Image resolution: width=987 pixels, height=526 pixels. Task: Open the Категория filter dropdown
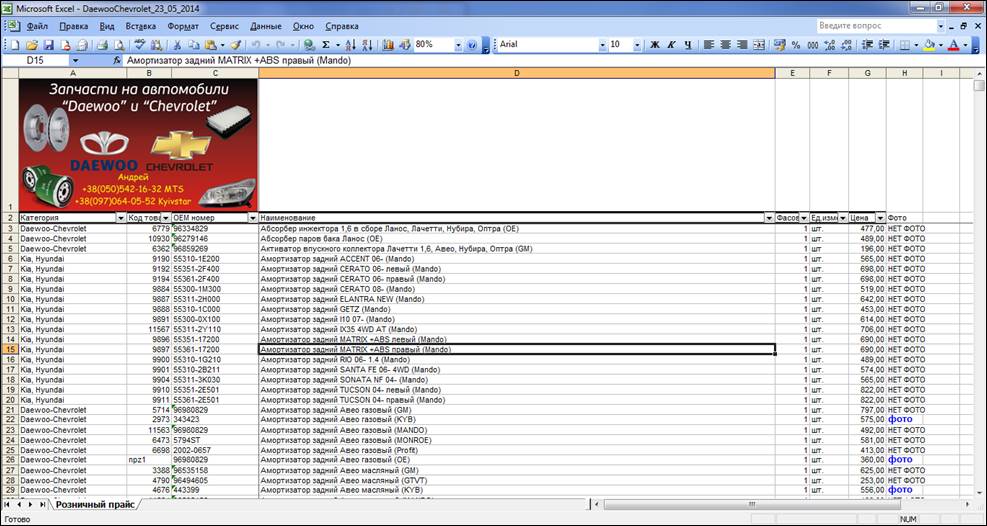pos(121,218)
